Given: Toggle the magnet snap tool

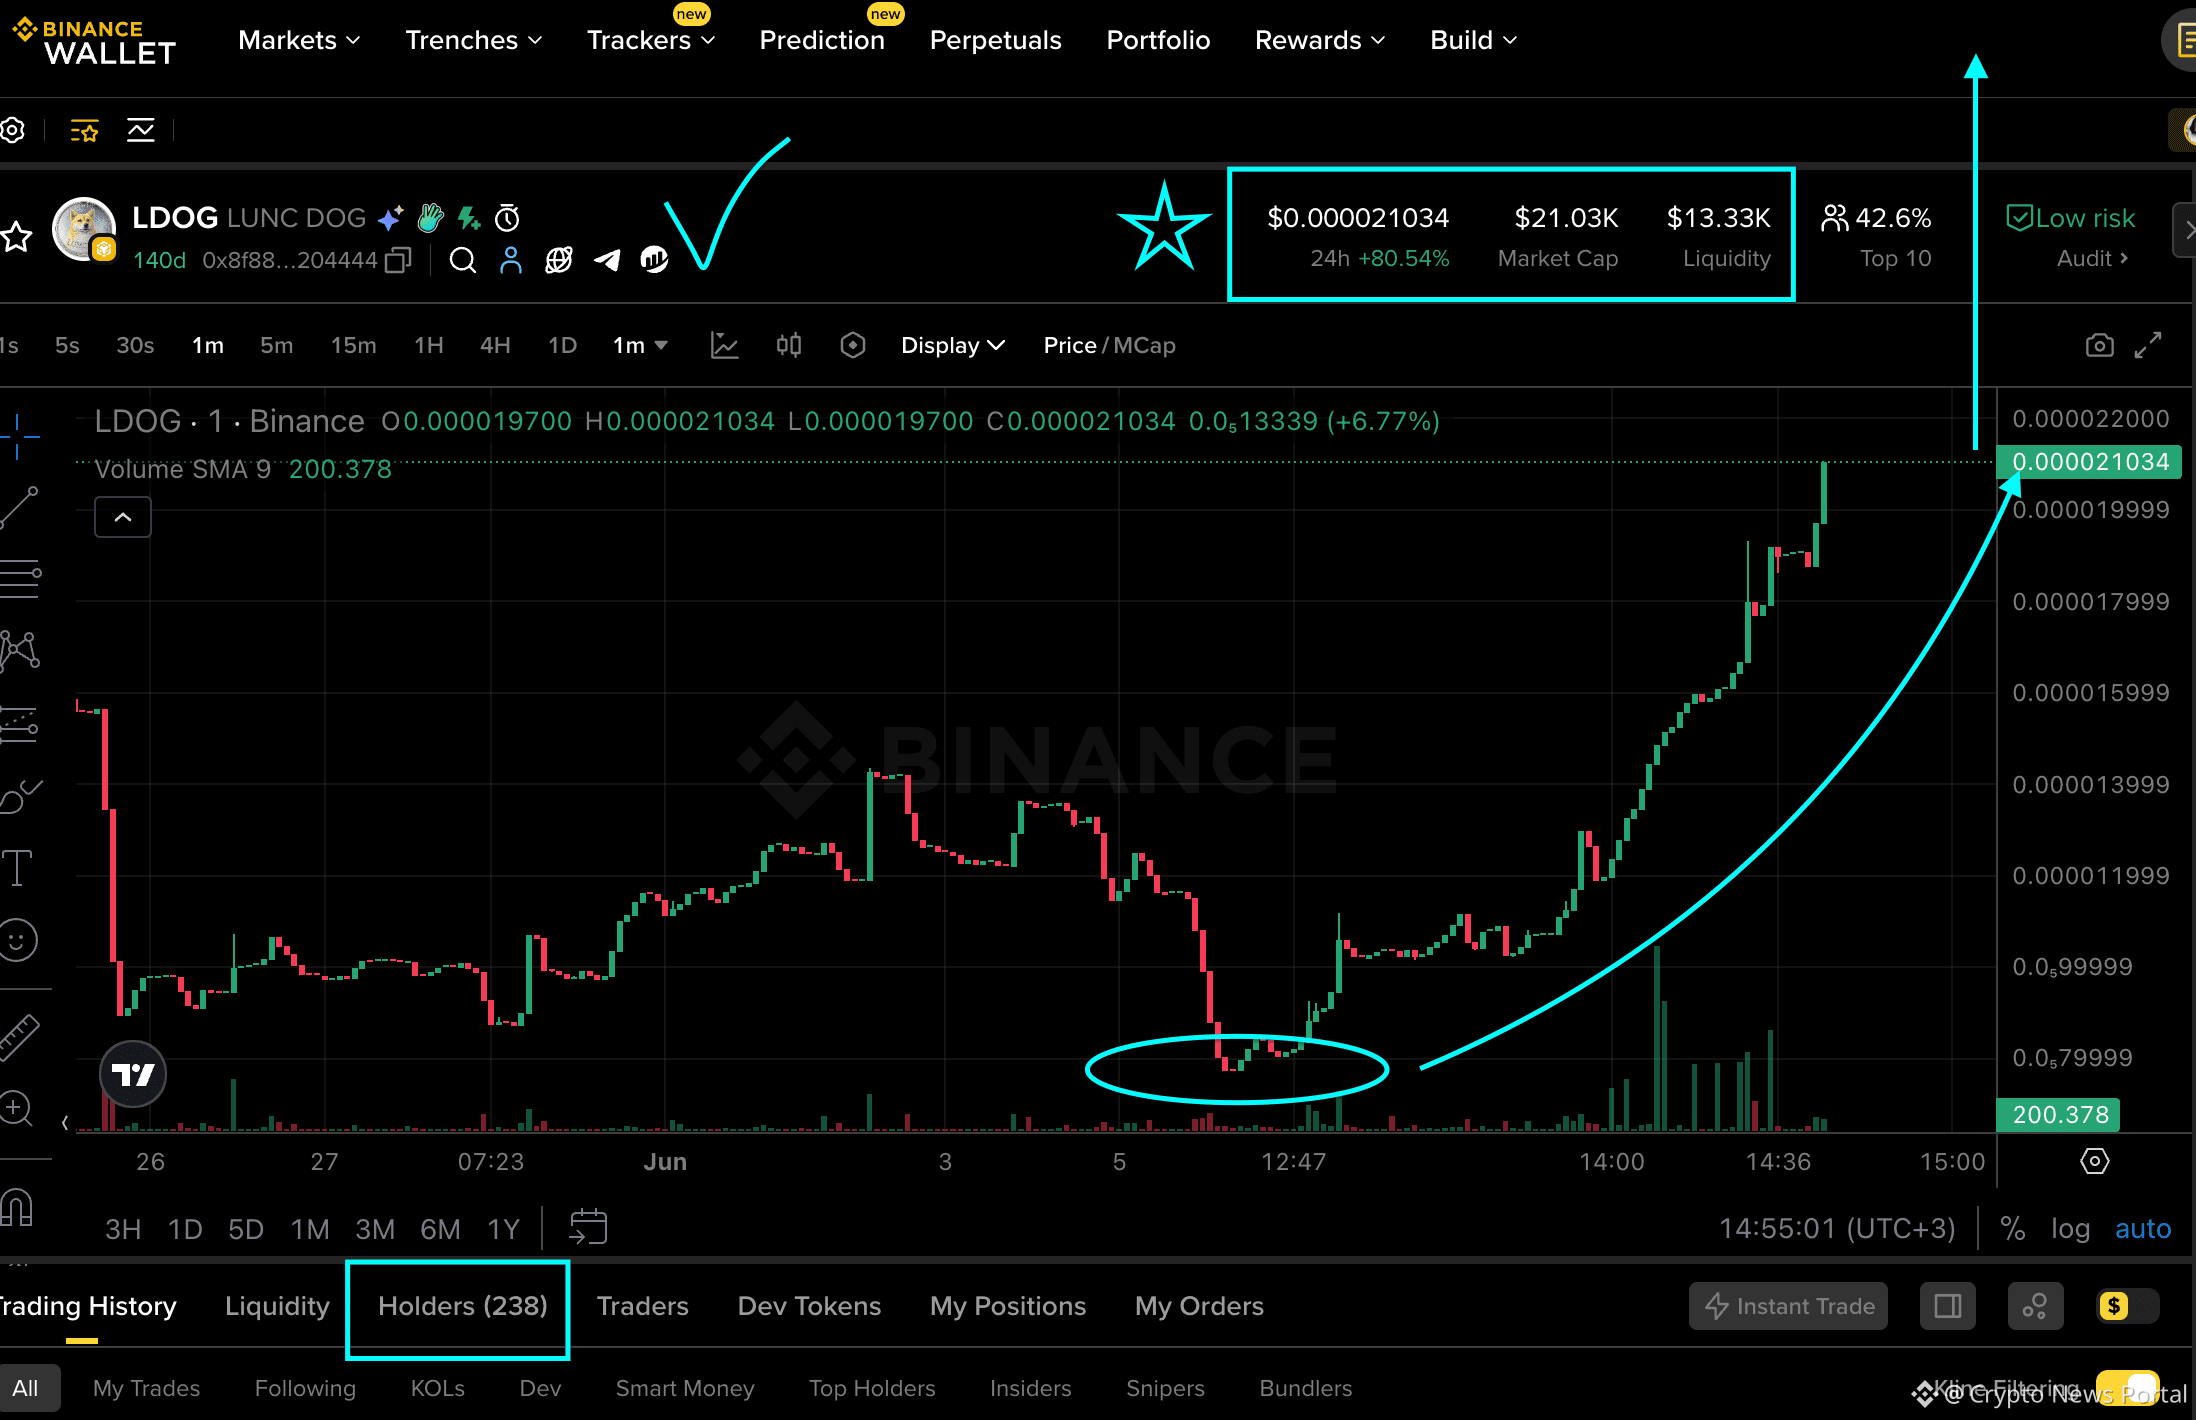Looking at the screenshot, I should pyautogui.click(x=17, y=1208).
